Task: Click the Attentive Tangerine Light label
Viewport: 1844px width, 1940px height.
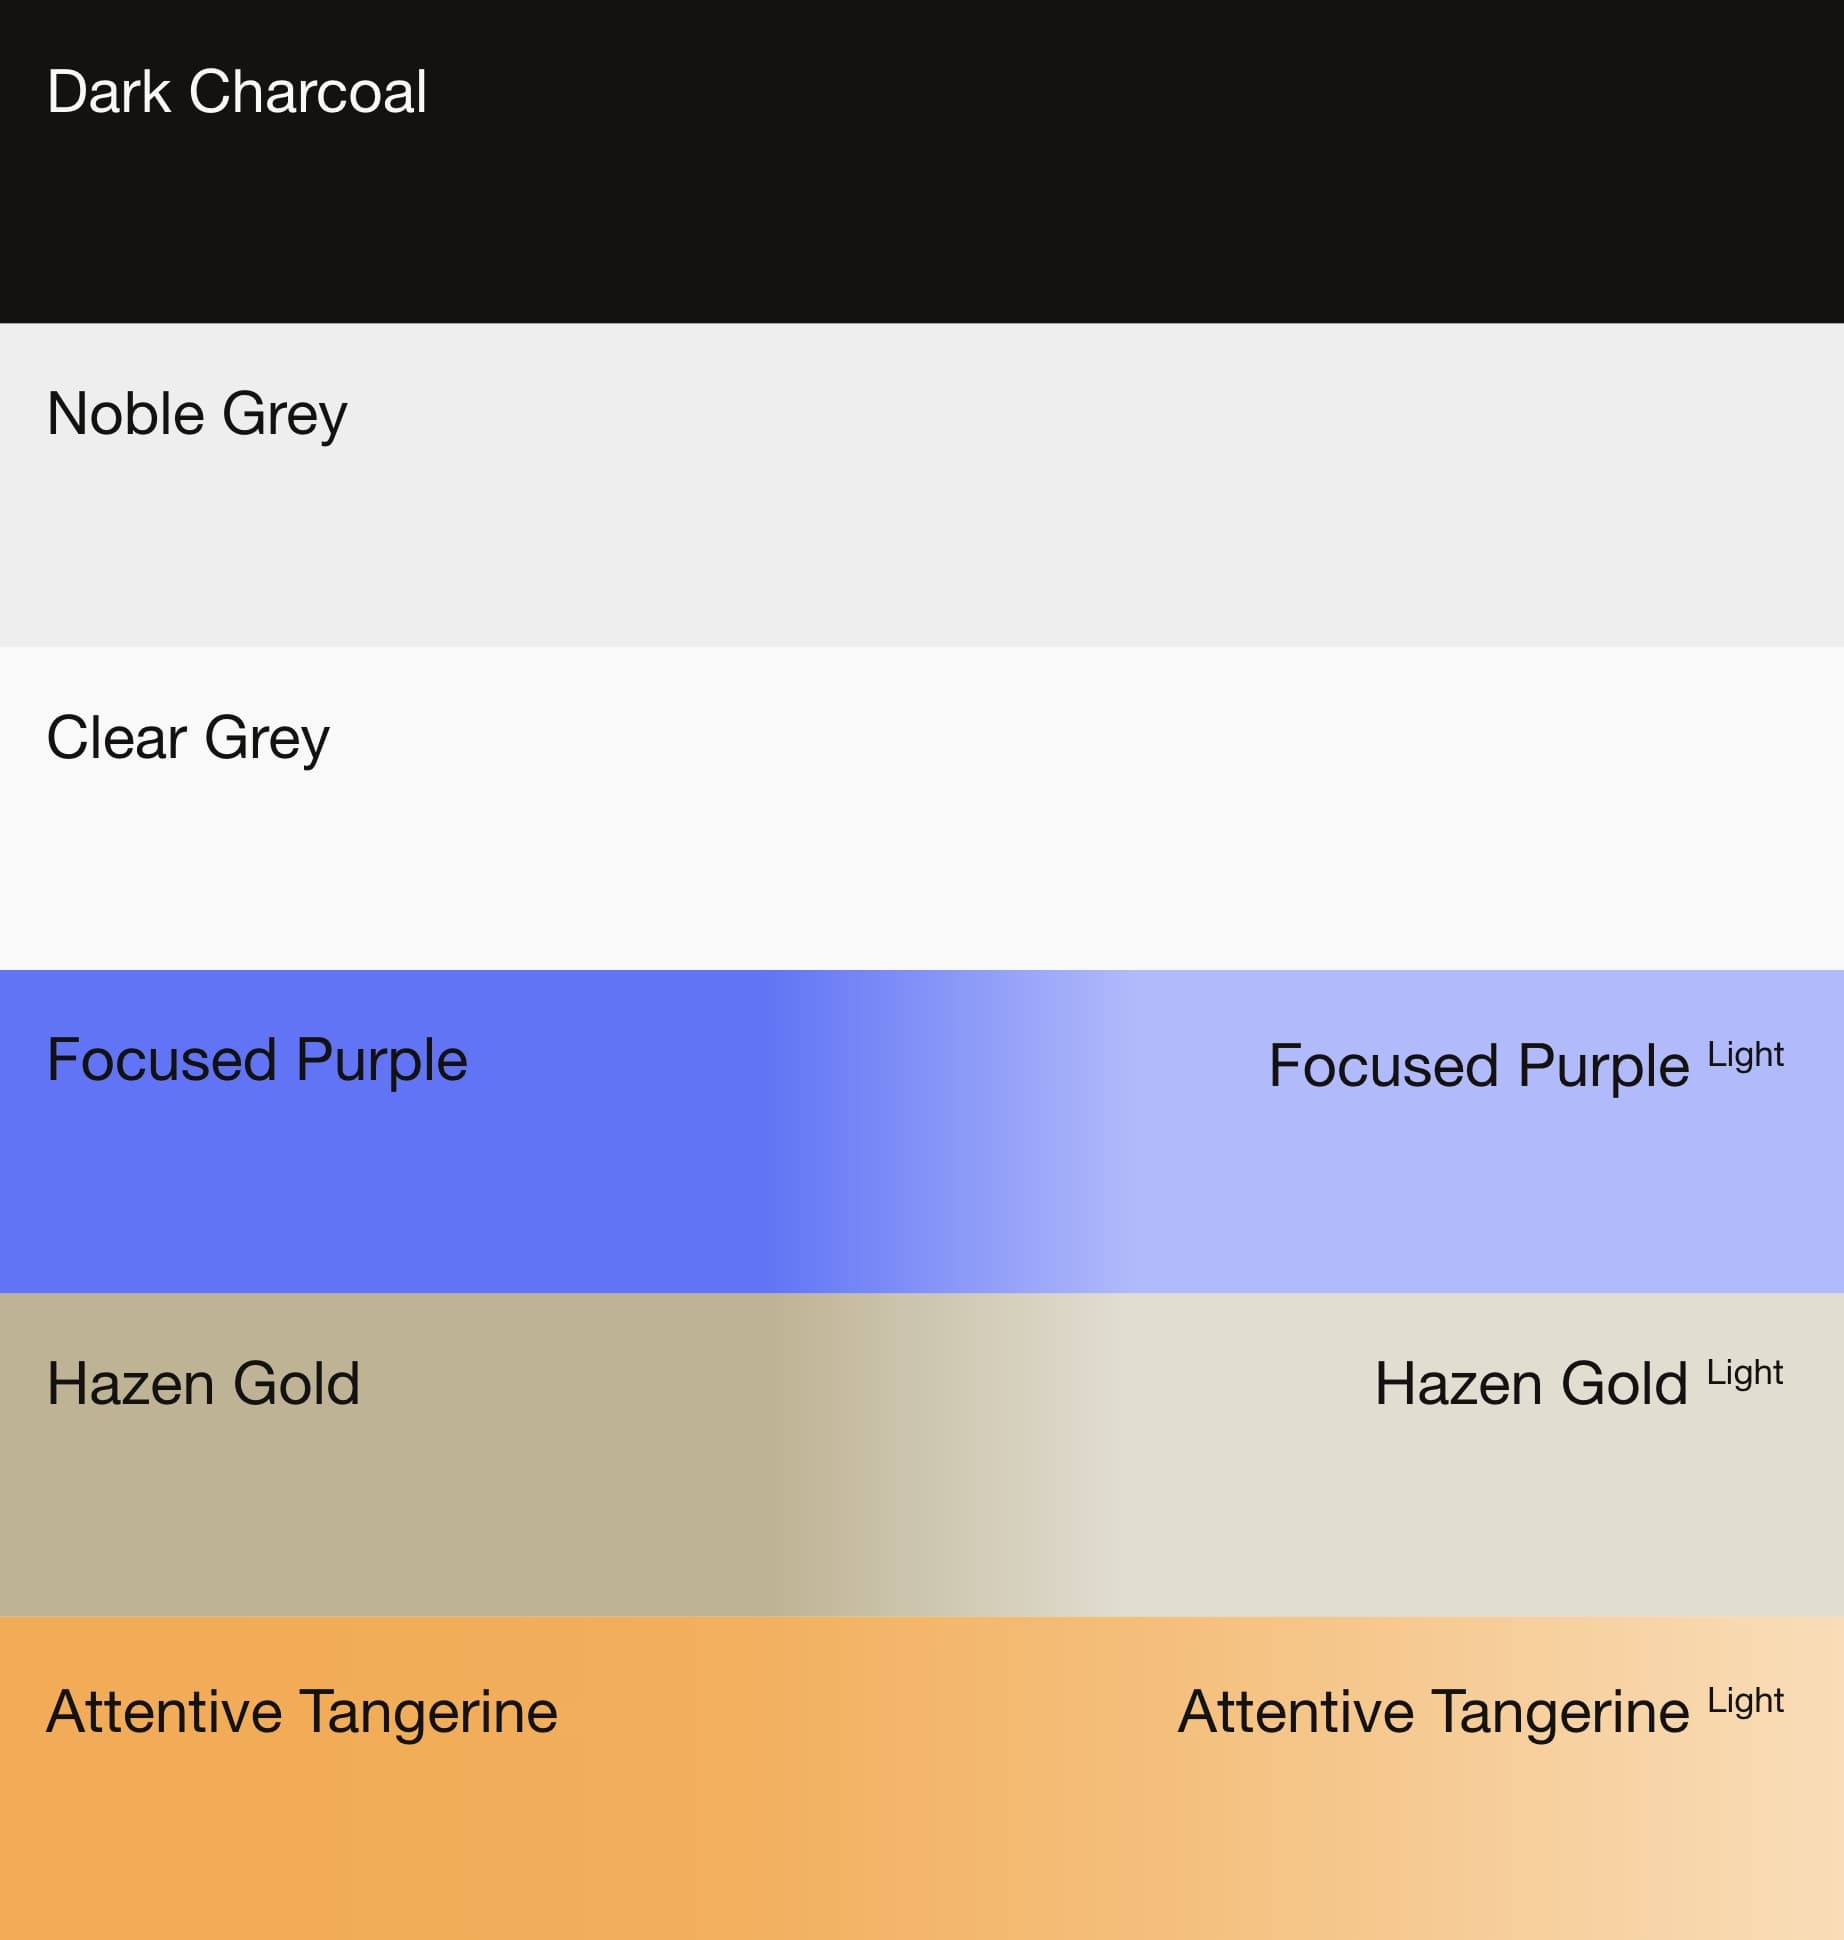Action: point(1481,1712)
